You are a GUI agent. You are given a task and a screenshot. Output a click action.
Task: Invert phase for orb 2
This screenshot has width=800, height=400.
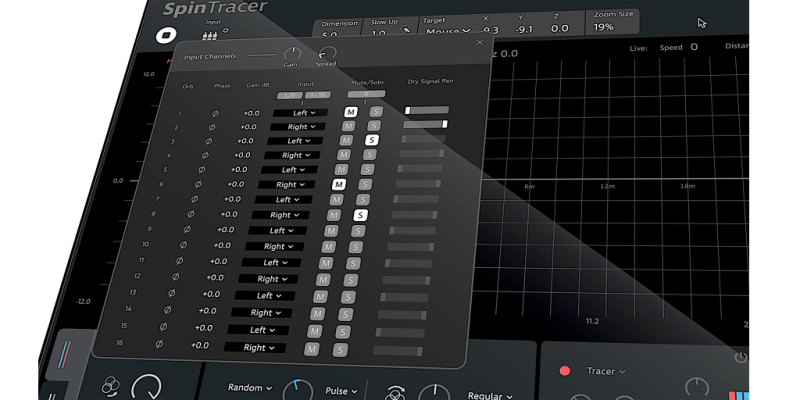(212, 127)
